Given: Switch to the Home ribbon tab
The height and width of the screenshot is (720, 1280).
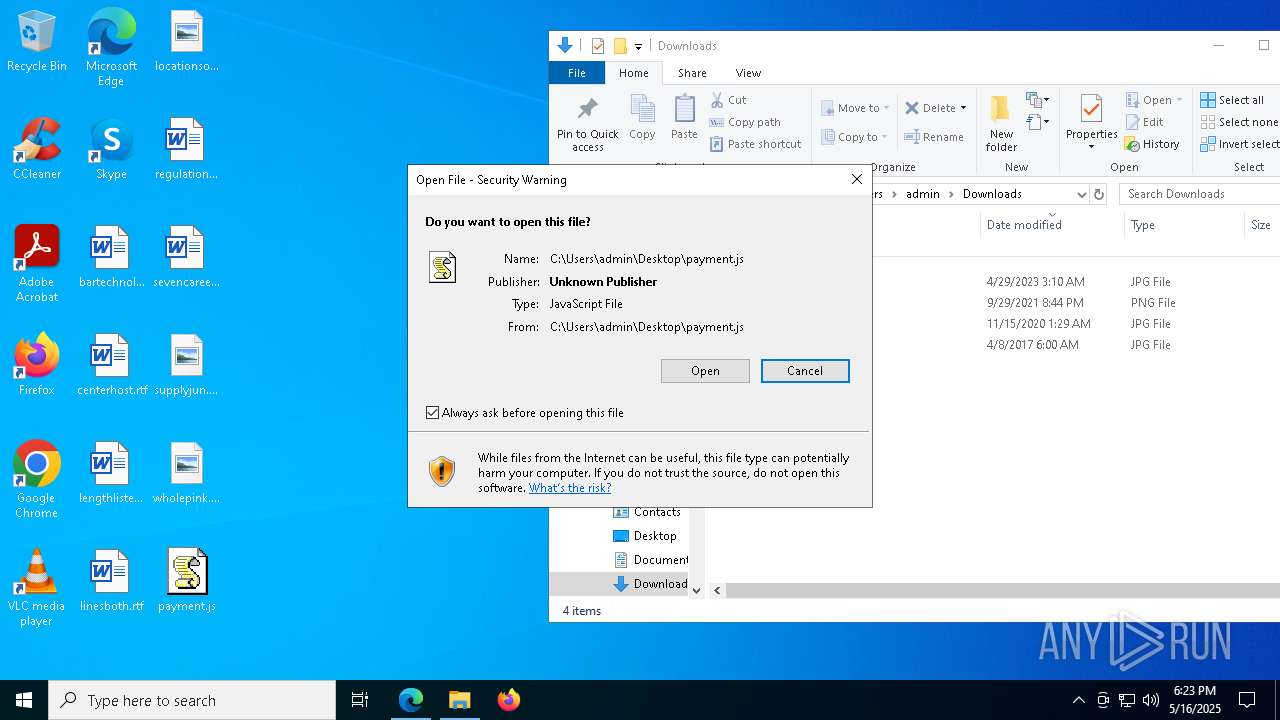Looking at the screenshot, I should (x=634, y=73).
